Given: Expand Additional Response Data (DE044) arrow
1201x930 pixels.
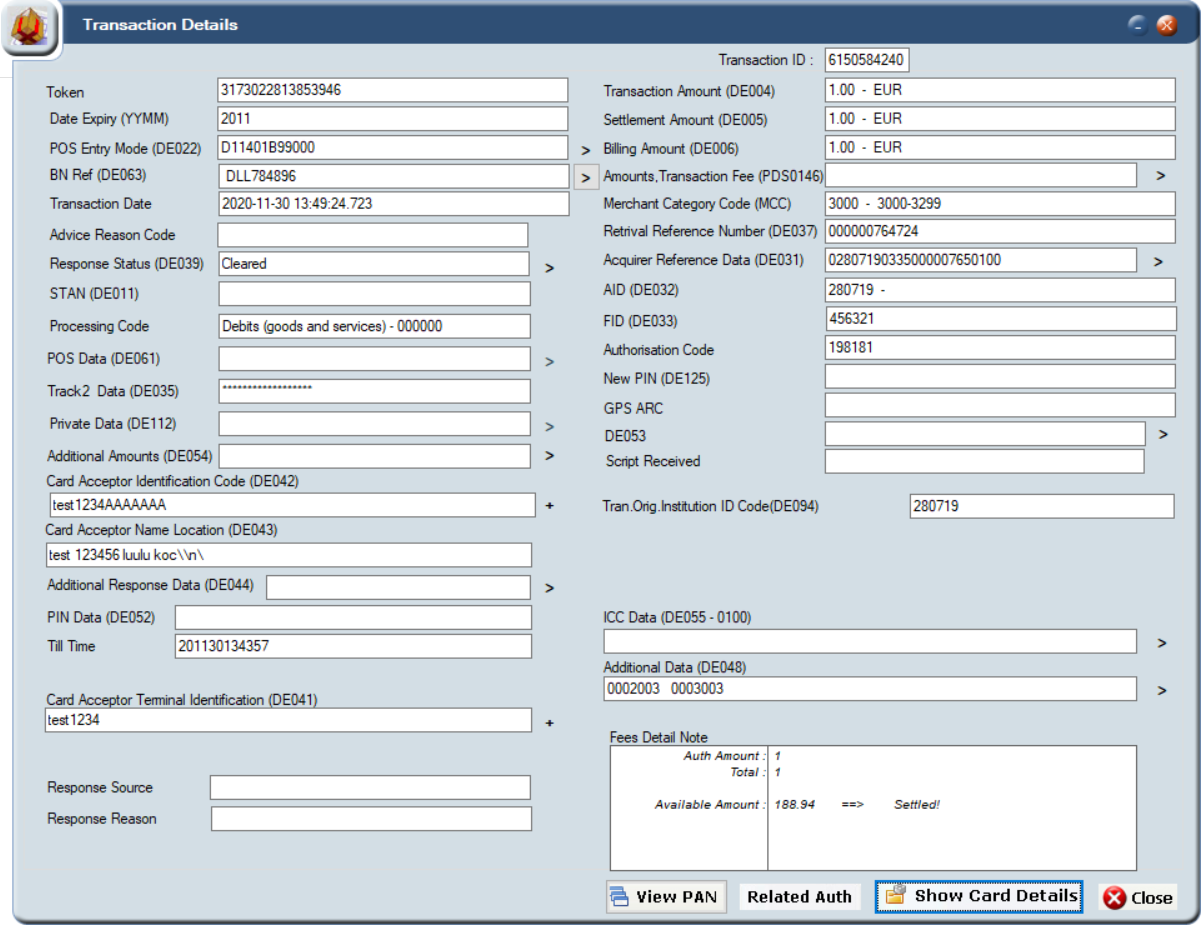Looking at the screenshot, I should (549, 588).
